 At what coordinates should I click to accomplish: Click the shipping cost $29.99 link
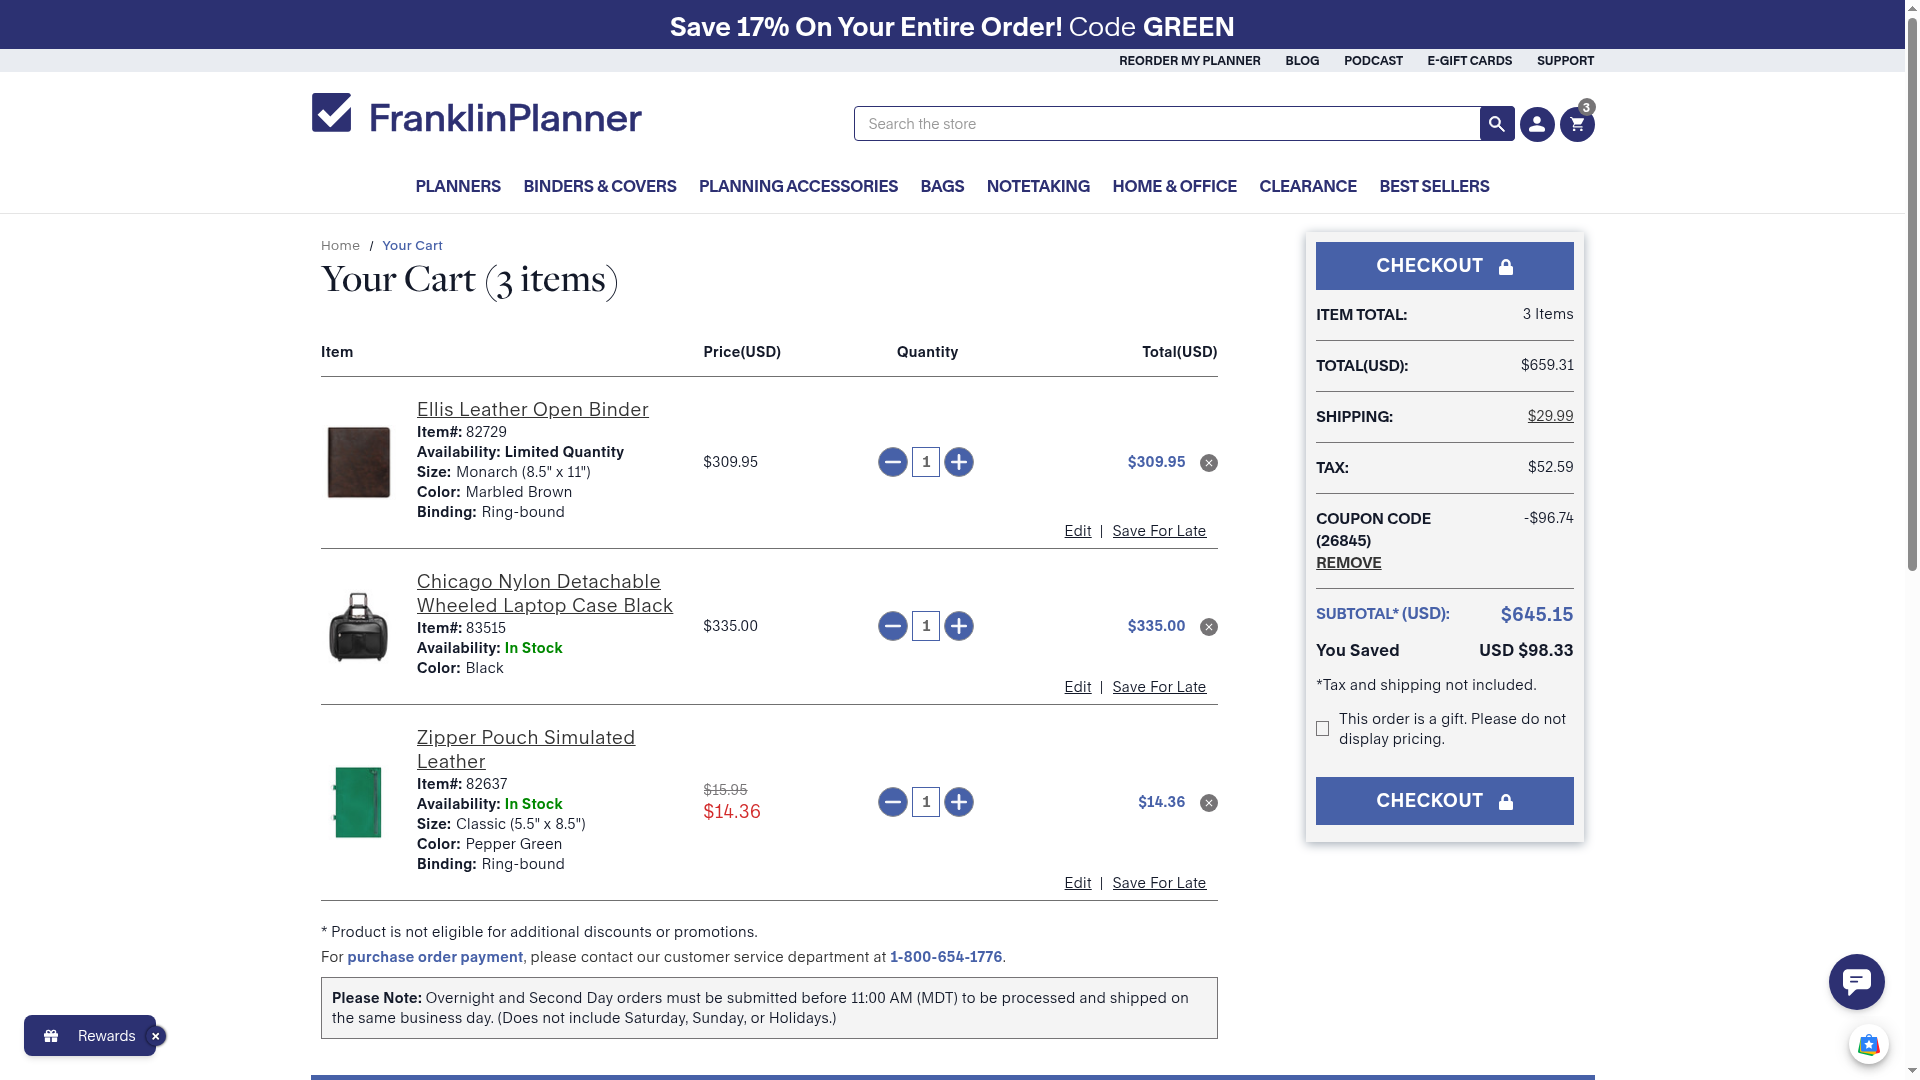(x=1549, y=416)
